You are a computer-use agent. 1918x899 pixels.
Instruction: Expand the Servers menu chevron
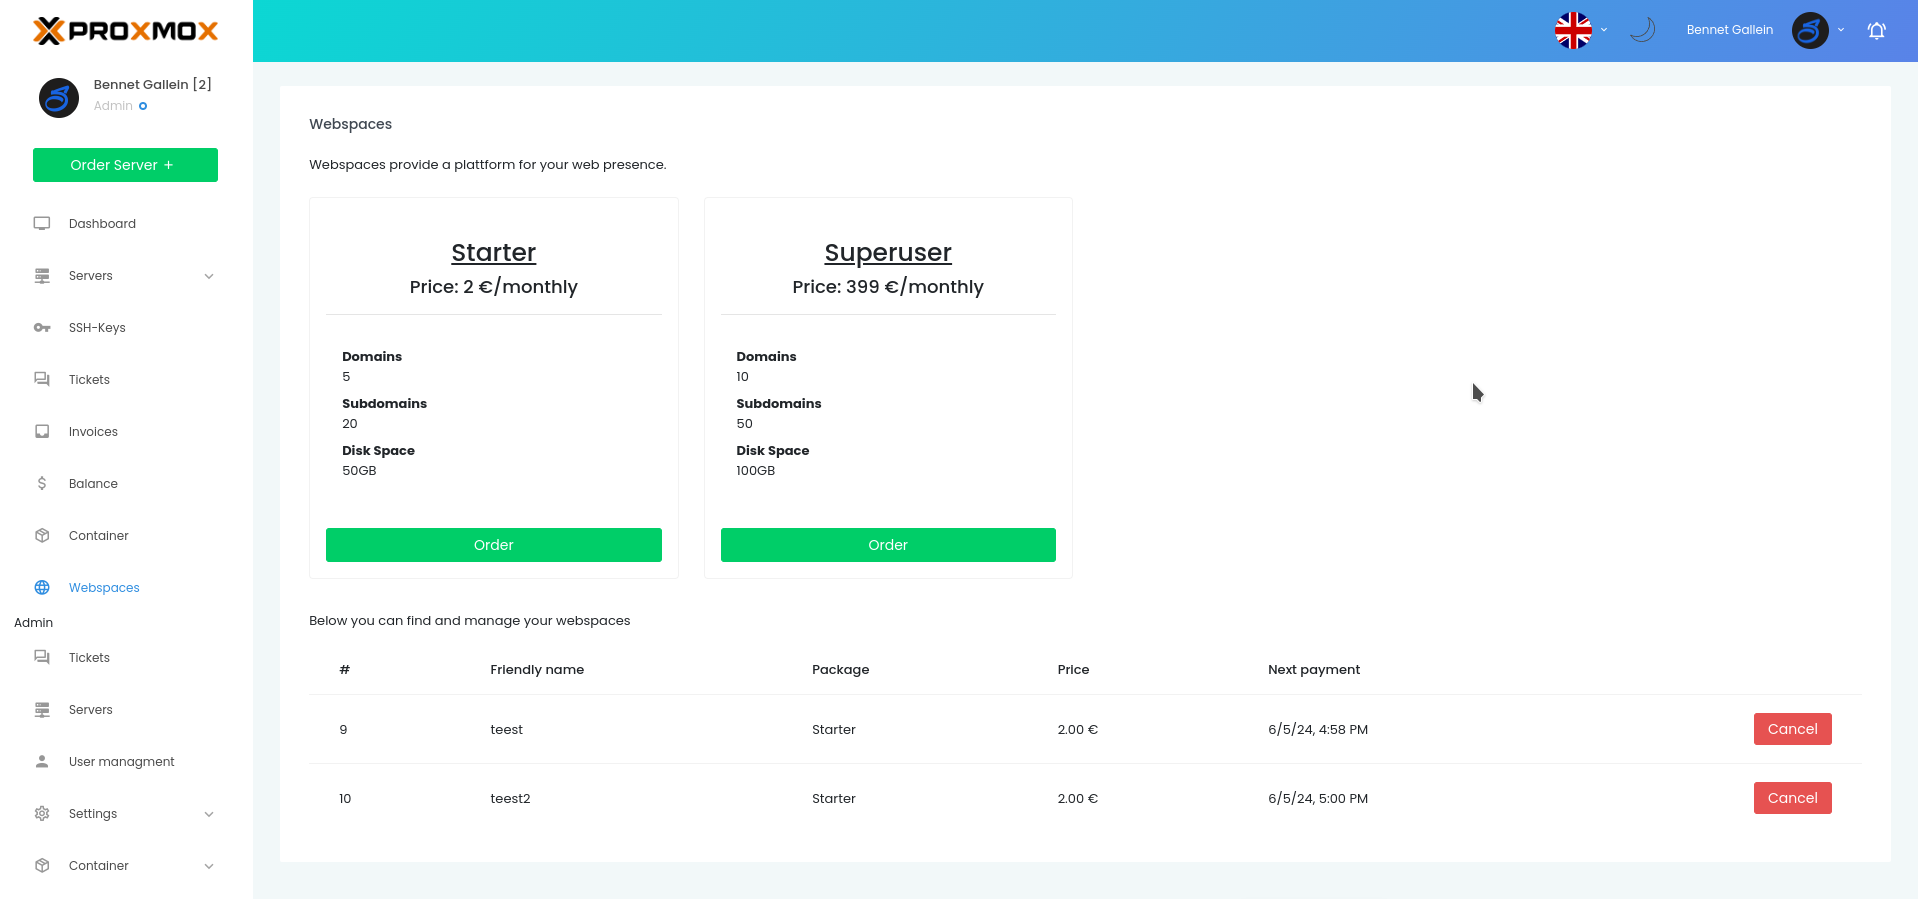tap(209, 277)
